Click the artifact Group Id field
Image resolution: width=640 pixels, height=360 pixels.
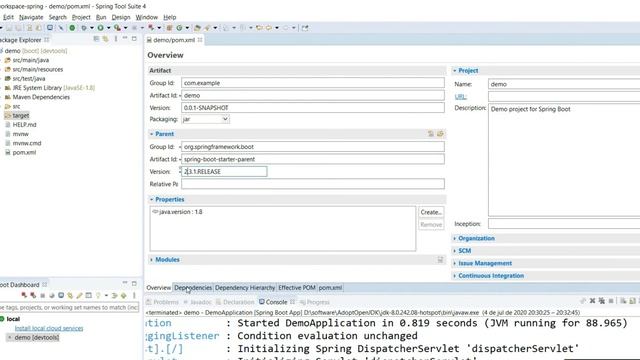coord(313,83)
